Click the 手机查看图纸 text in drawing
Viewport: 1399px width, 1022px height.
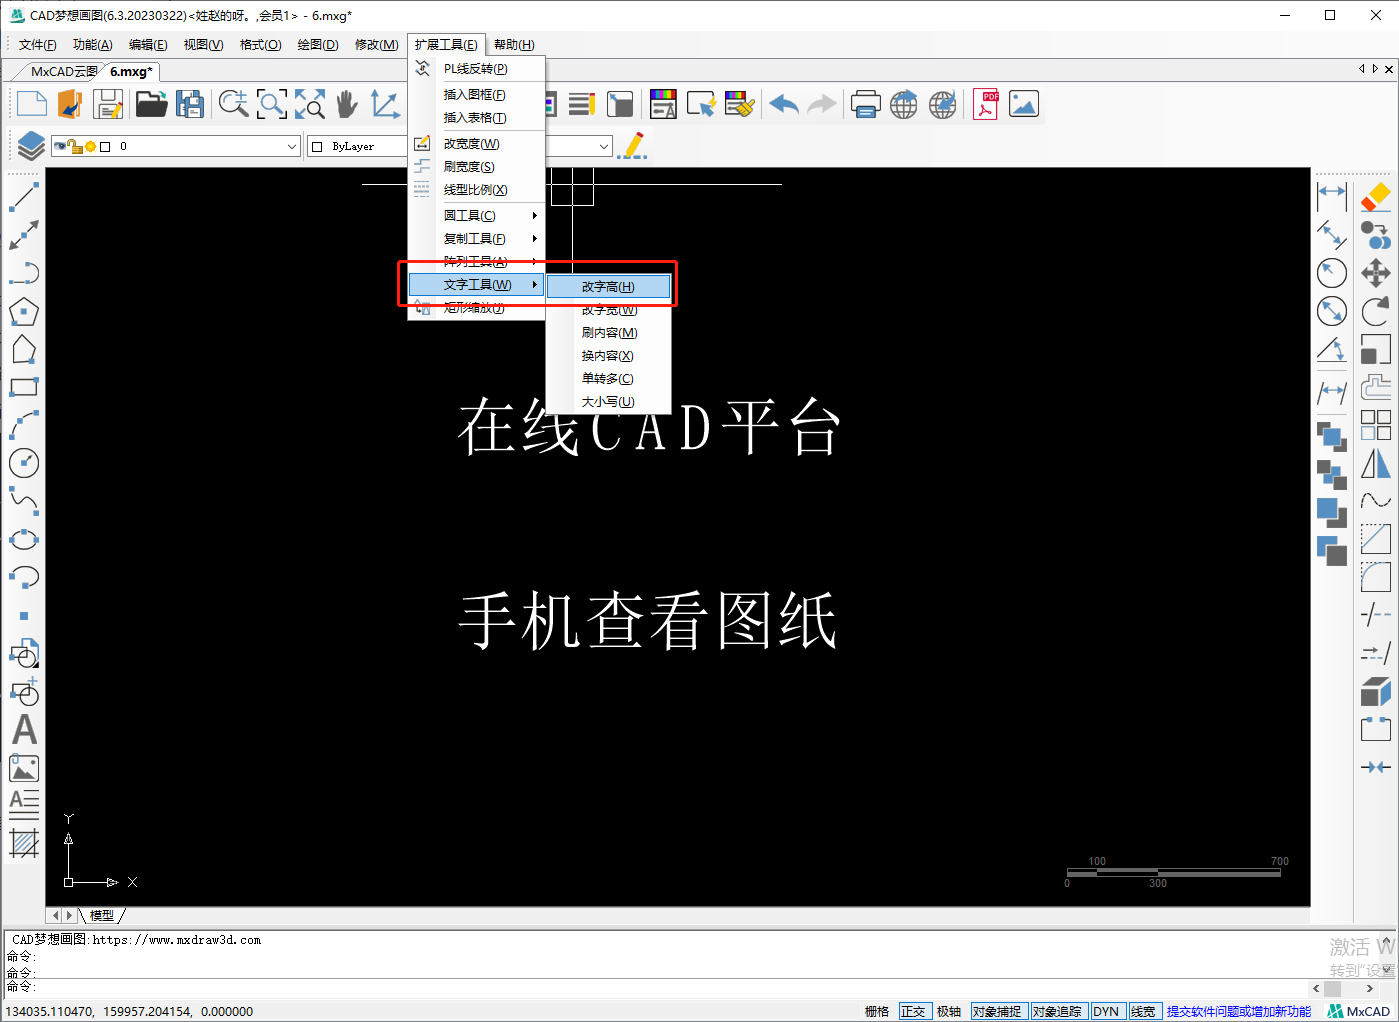coord(648,621)
